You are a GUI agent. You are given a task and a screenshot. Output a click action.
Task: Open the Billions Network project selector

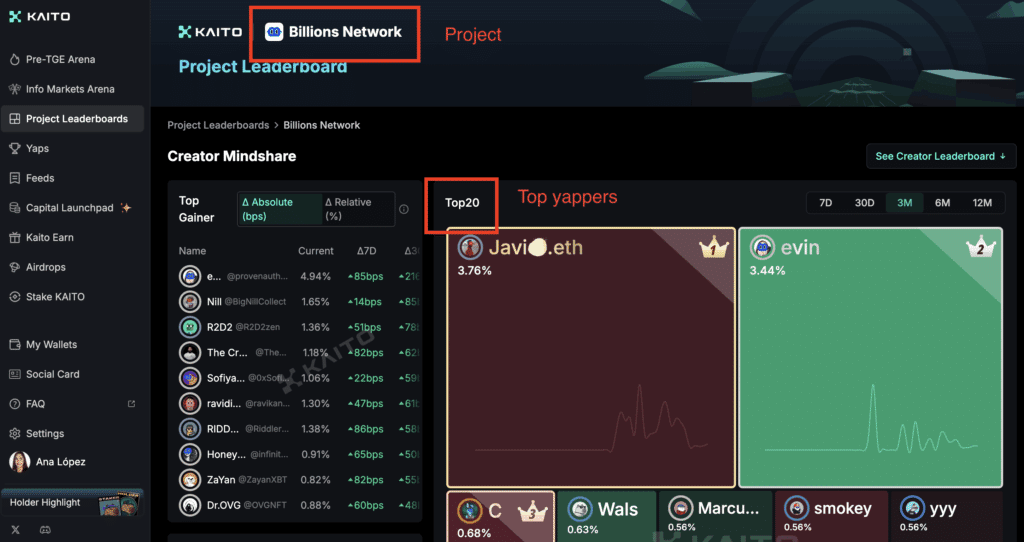click(x=334, y=32)
